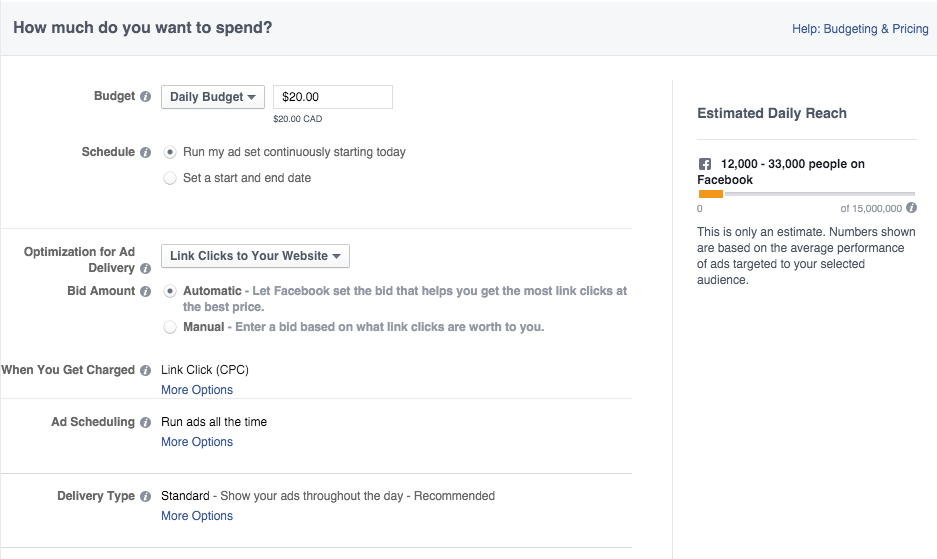
Task: Click the info icon beside 15,000,000 reach
Action: coord(911,208)
